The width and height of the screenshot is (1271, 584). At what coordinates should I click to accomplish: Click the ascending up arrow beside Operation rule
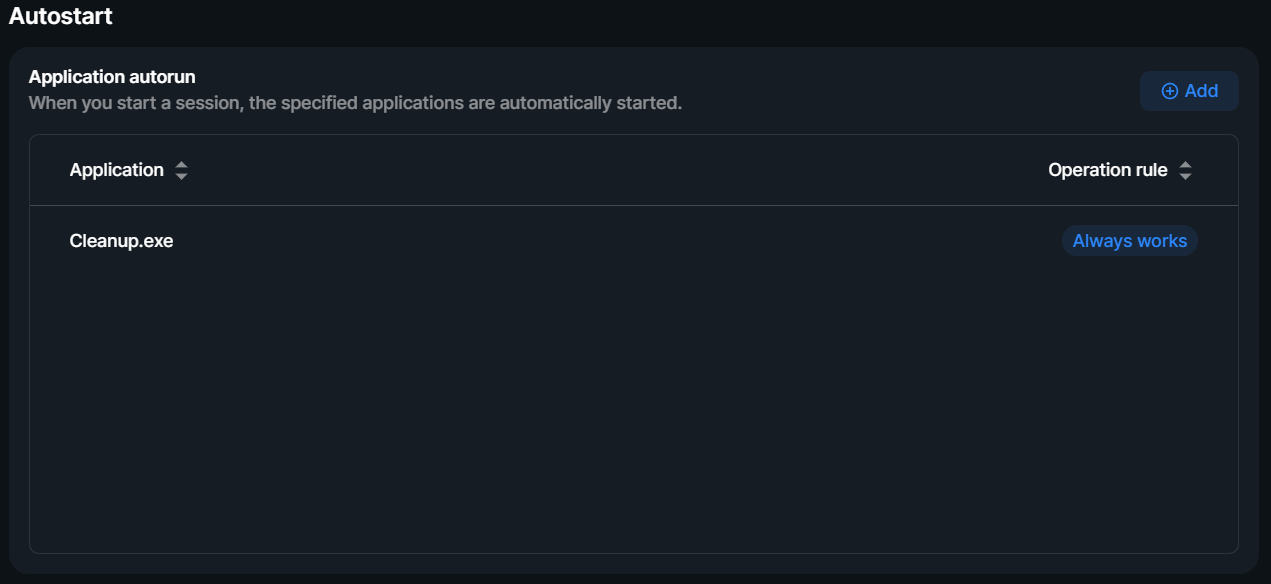(x=1185, y=165)
